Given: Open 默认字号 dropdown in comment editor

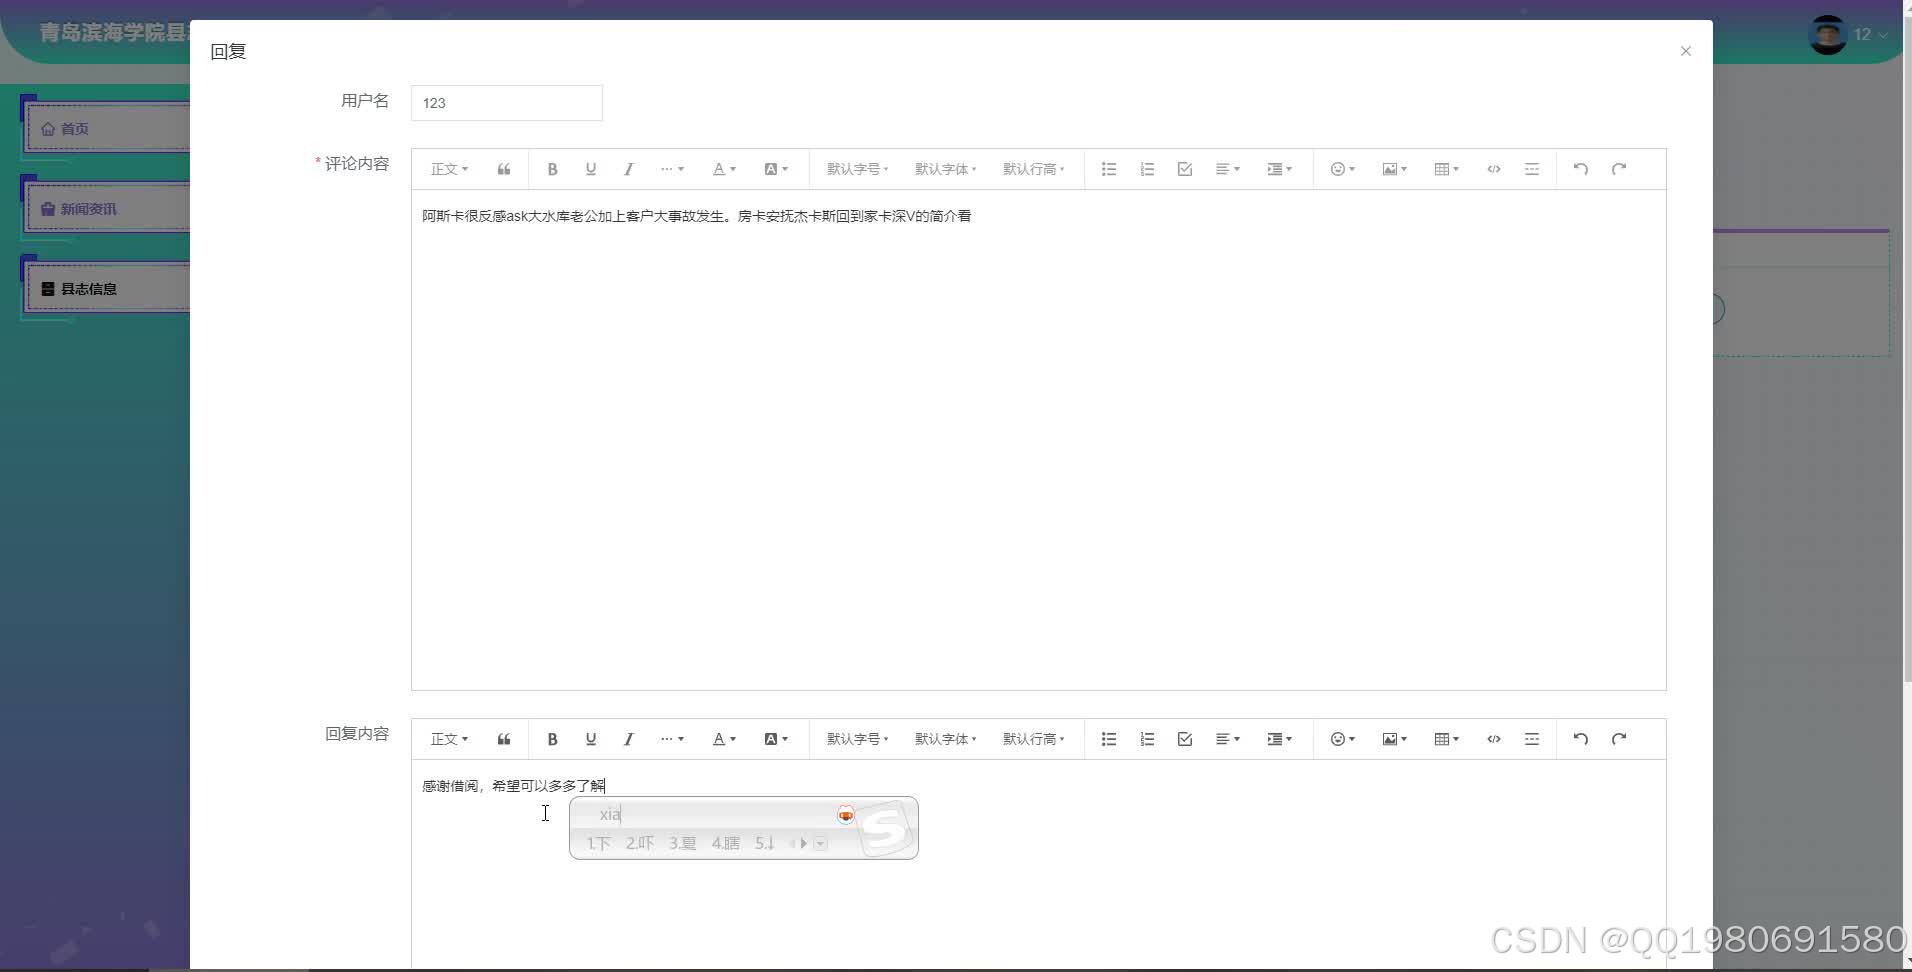Looking at the screenshot, I should [857, 169].
